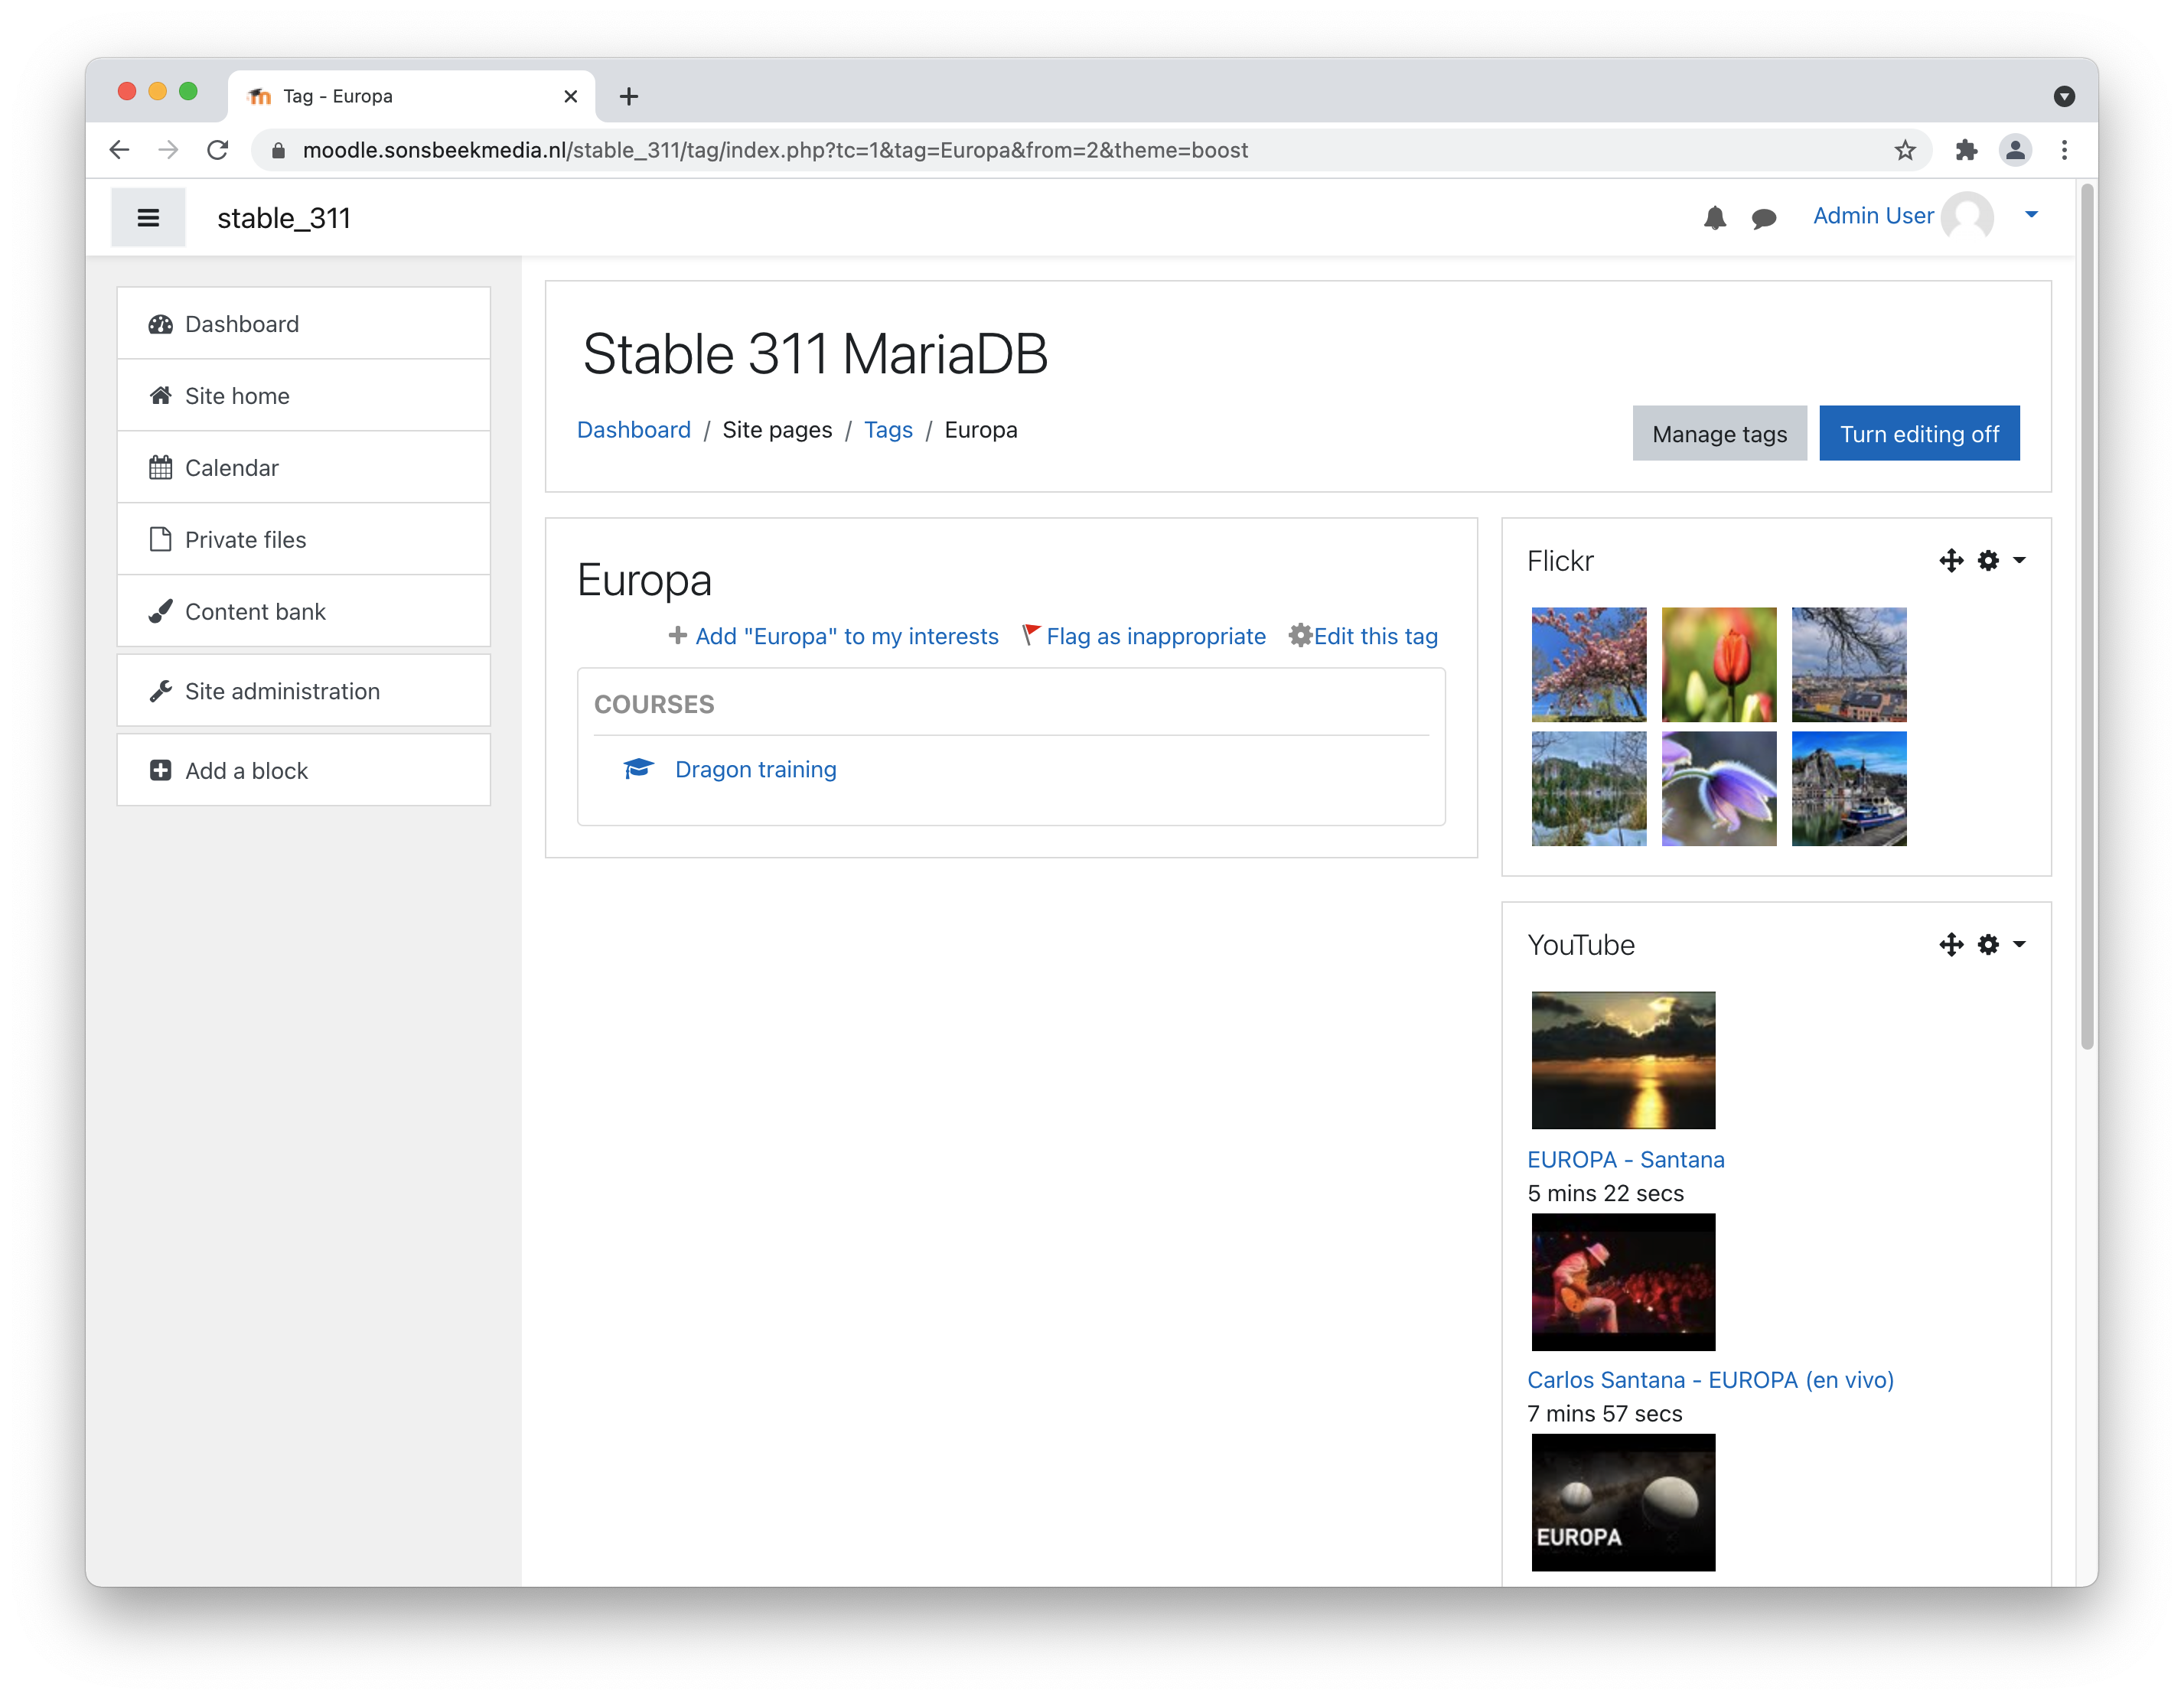Viewport: 2184px width, 1700px height.
Task: Click the move icon of YouTube block
Action: (1951, 945)
